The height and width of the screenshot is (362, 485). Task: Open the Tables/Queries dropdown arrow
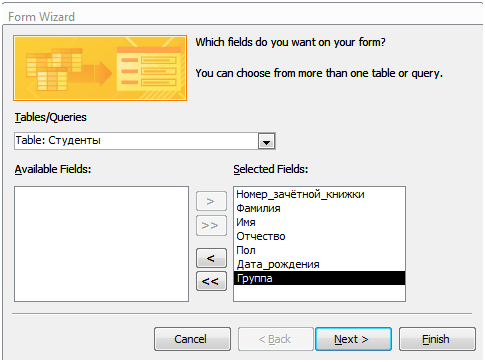pos(266,141)
